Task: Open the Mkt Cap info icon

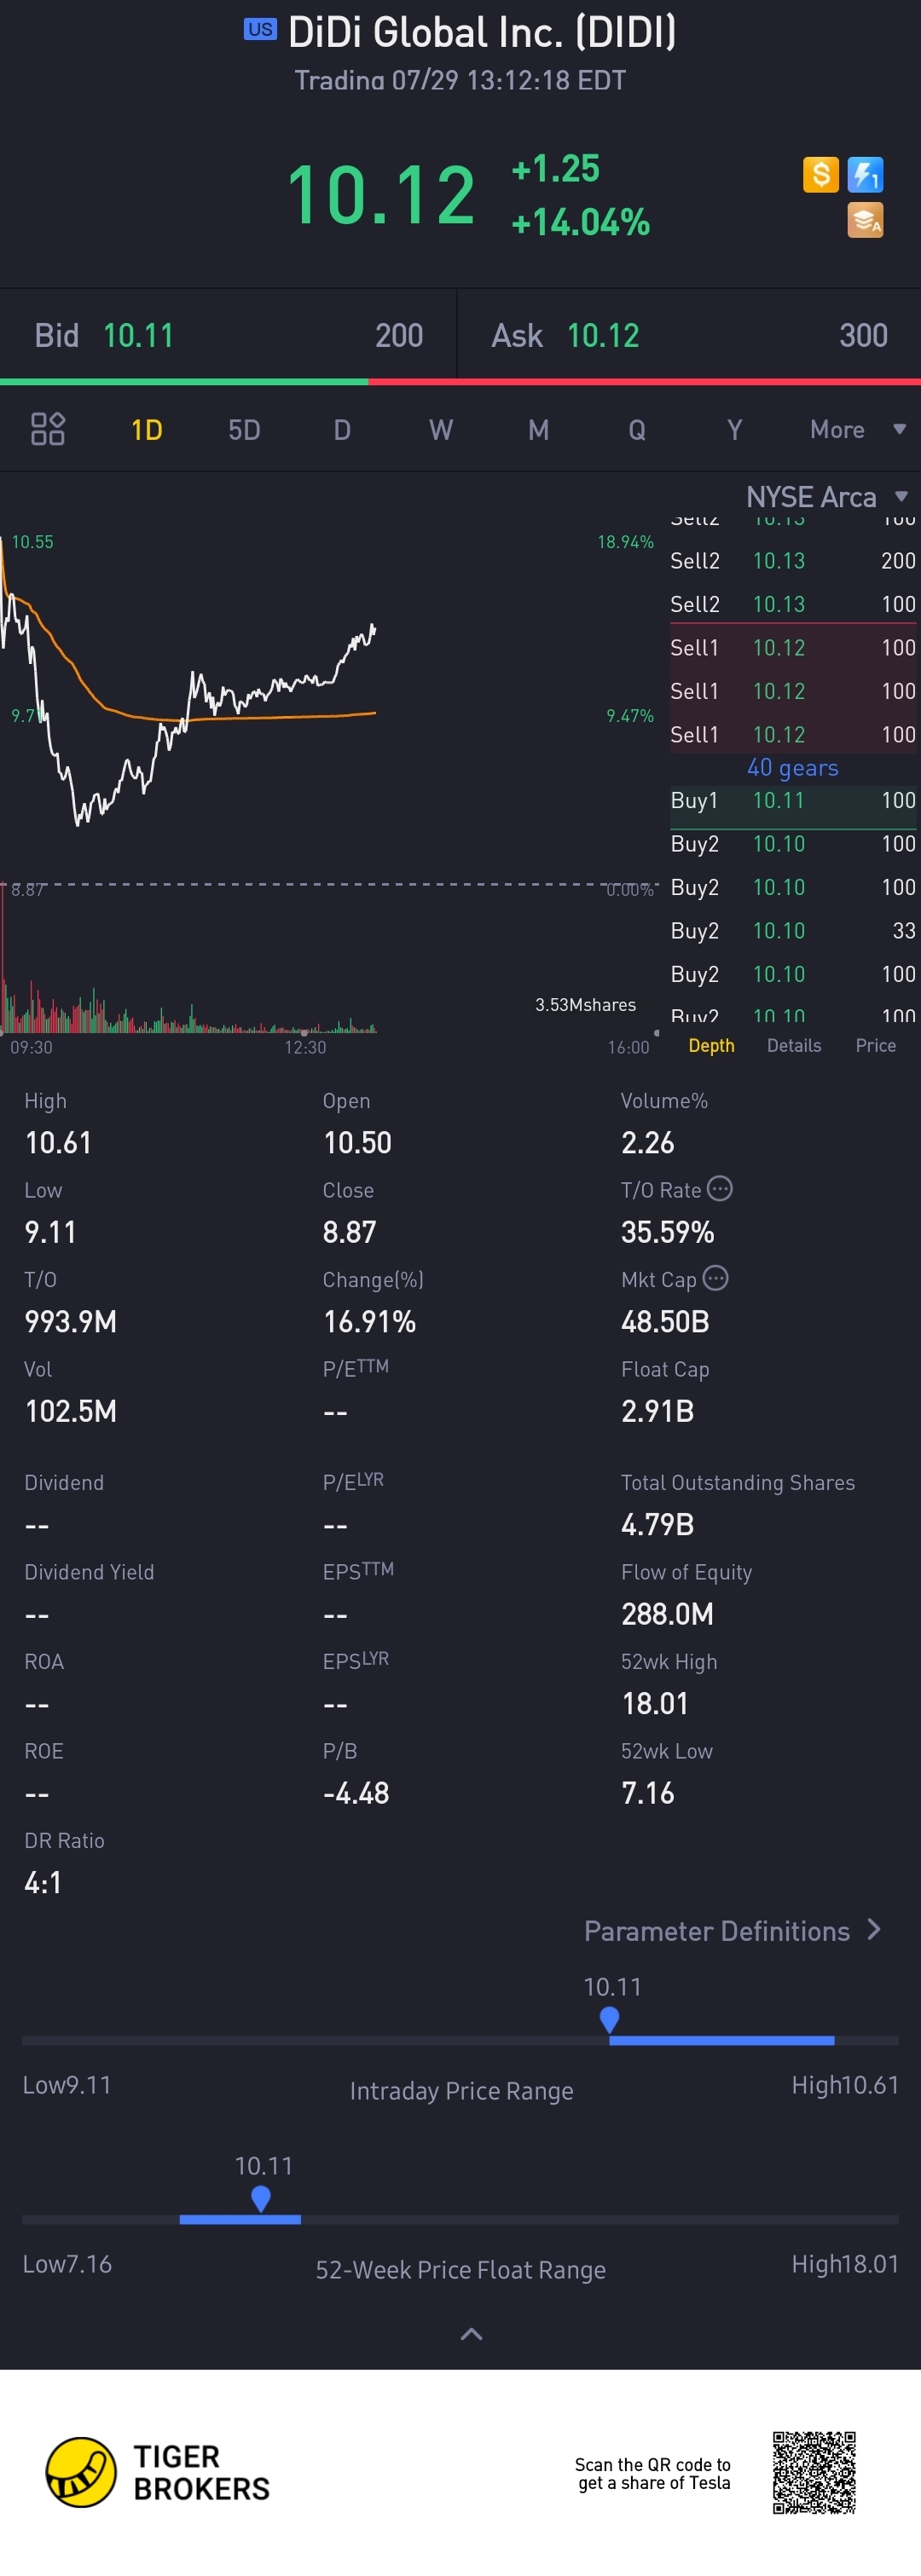Action: [716, 1277]
